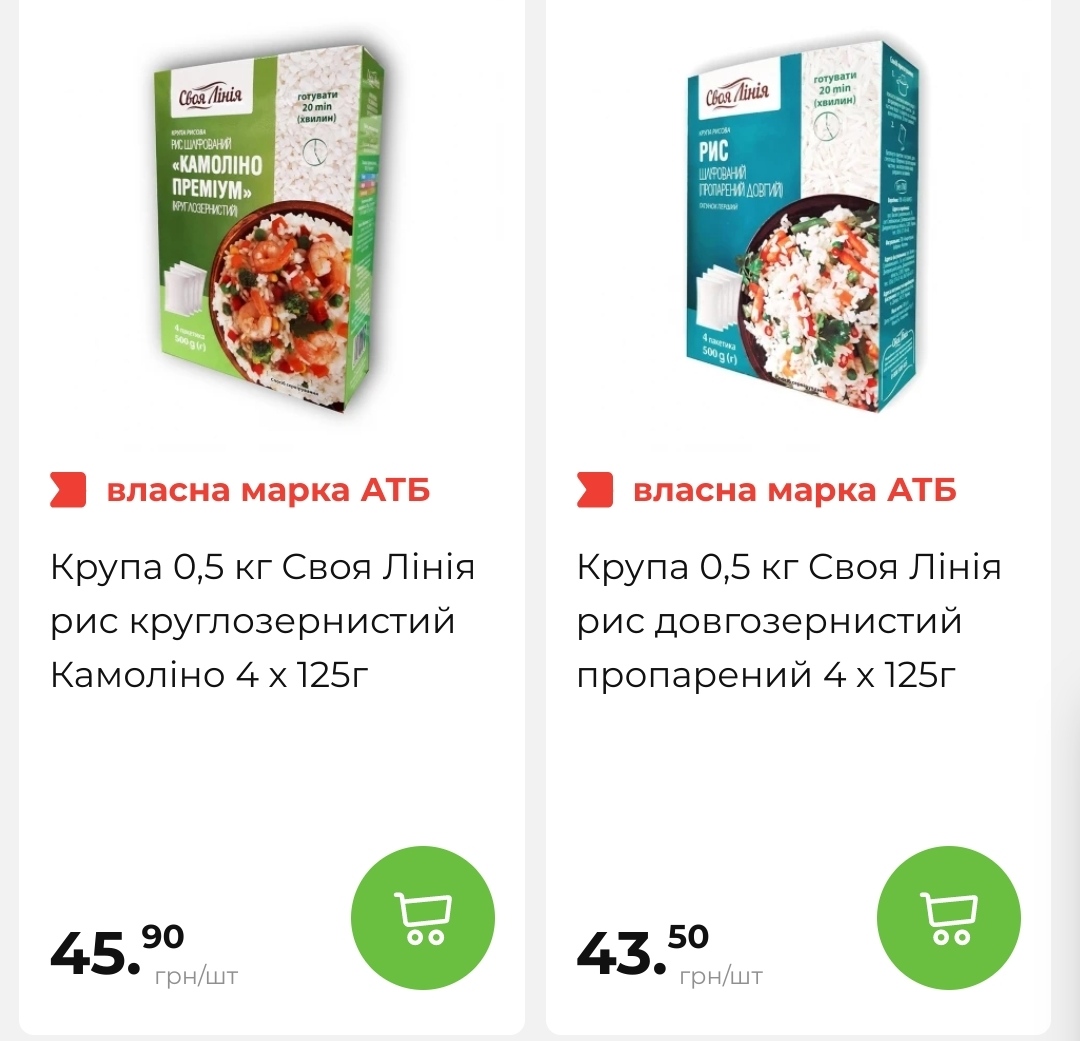
Task: Open product title рис круглозернистий Камоліно
Action: pos(263,621)
